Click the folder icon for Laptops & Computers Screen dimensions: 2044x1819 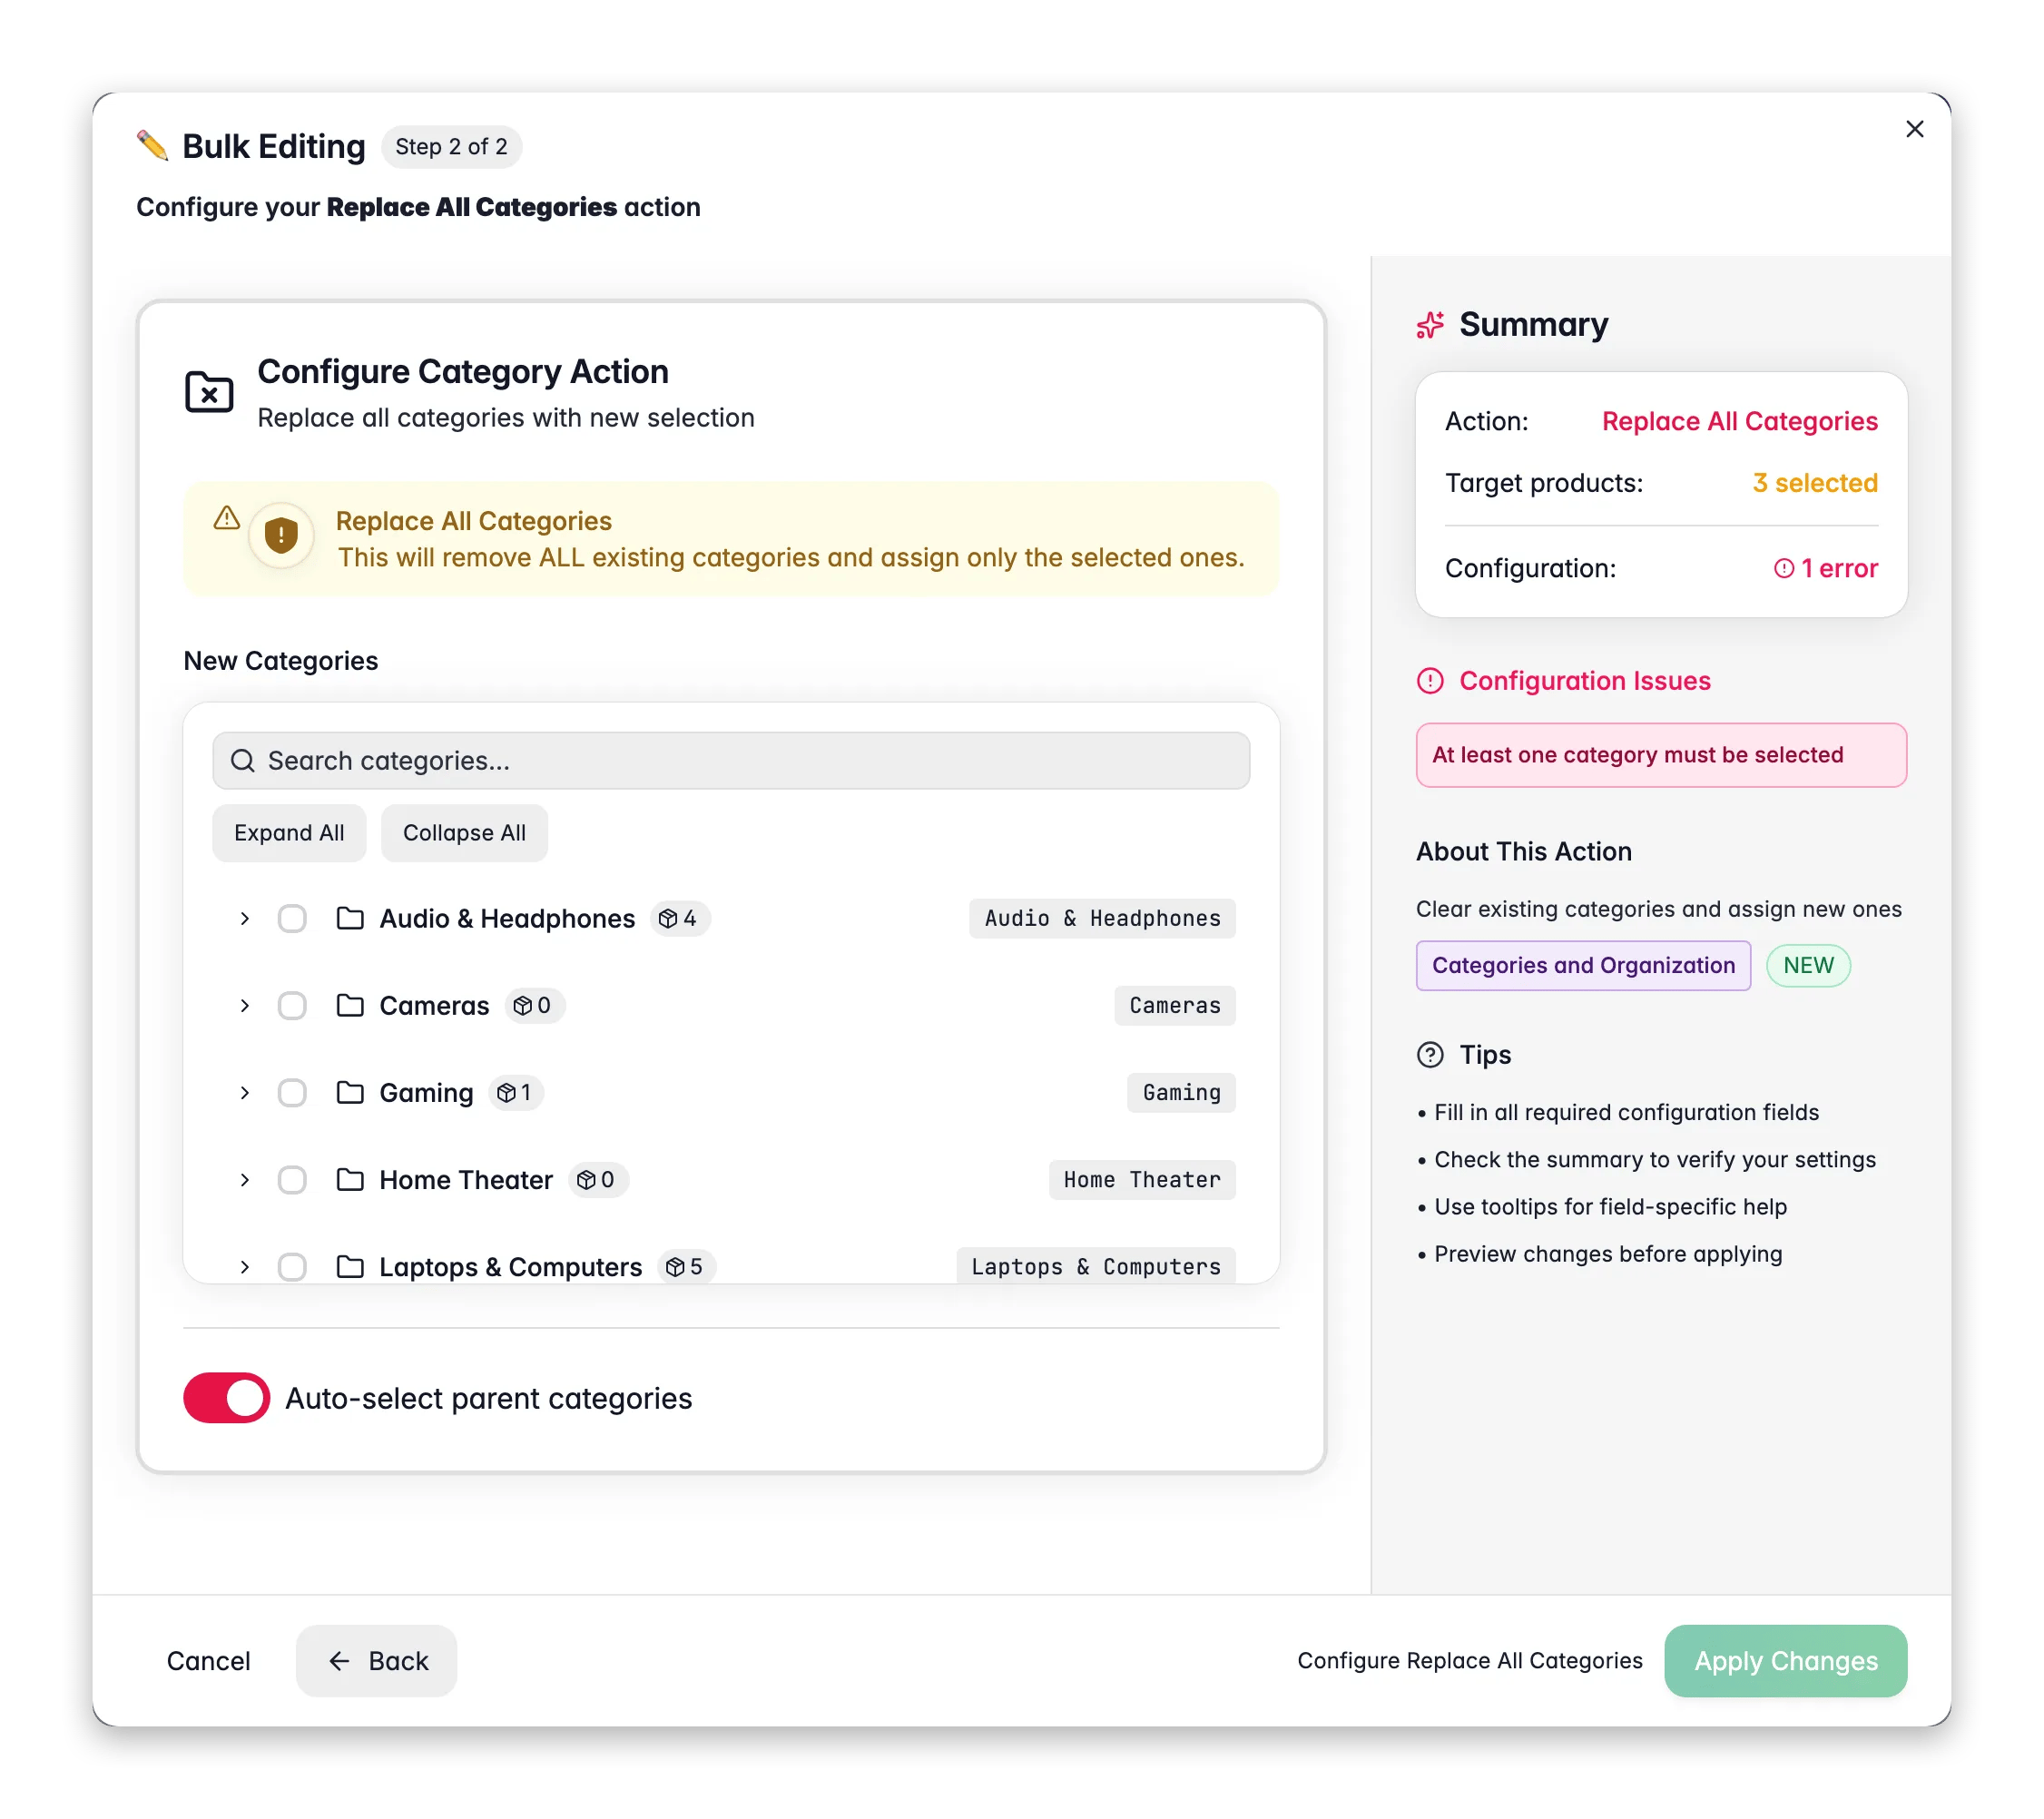[x=350, y=1266]
